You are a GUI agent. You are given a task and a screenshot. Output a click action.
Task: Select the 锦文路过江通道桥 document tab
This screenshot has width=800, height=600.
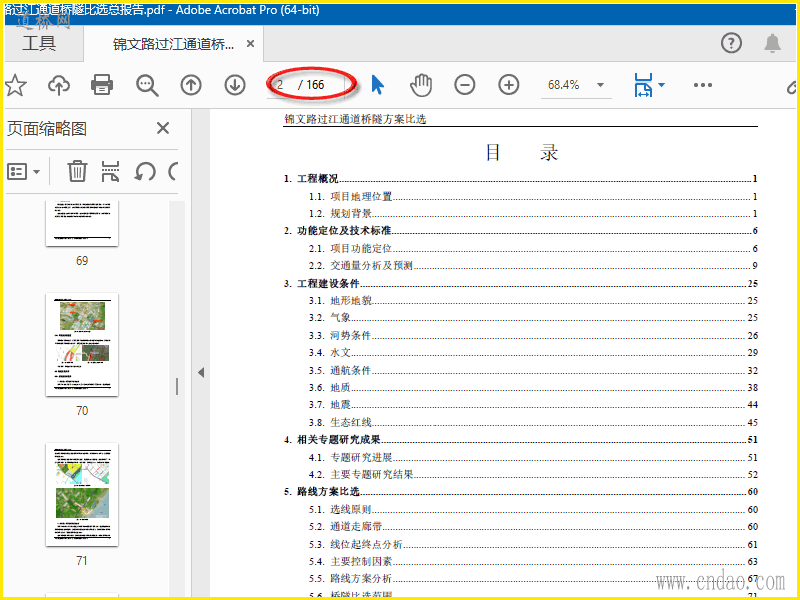point(173,44)
